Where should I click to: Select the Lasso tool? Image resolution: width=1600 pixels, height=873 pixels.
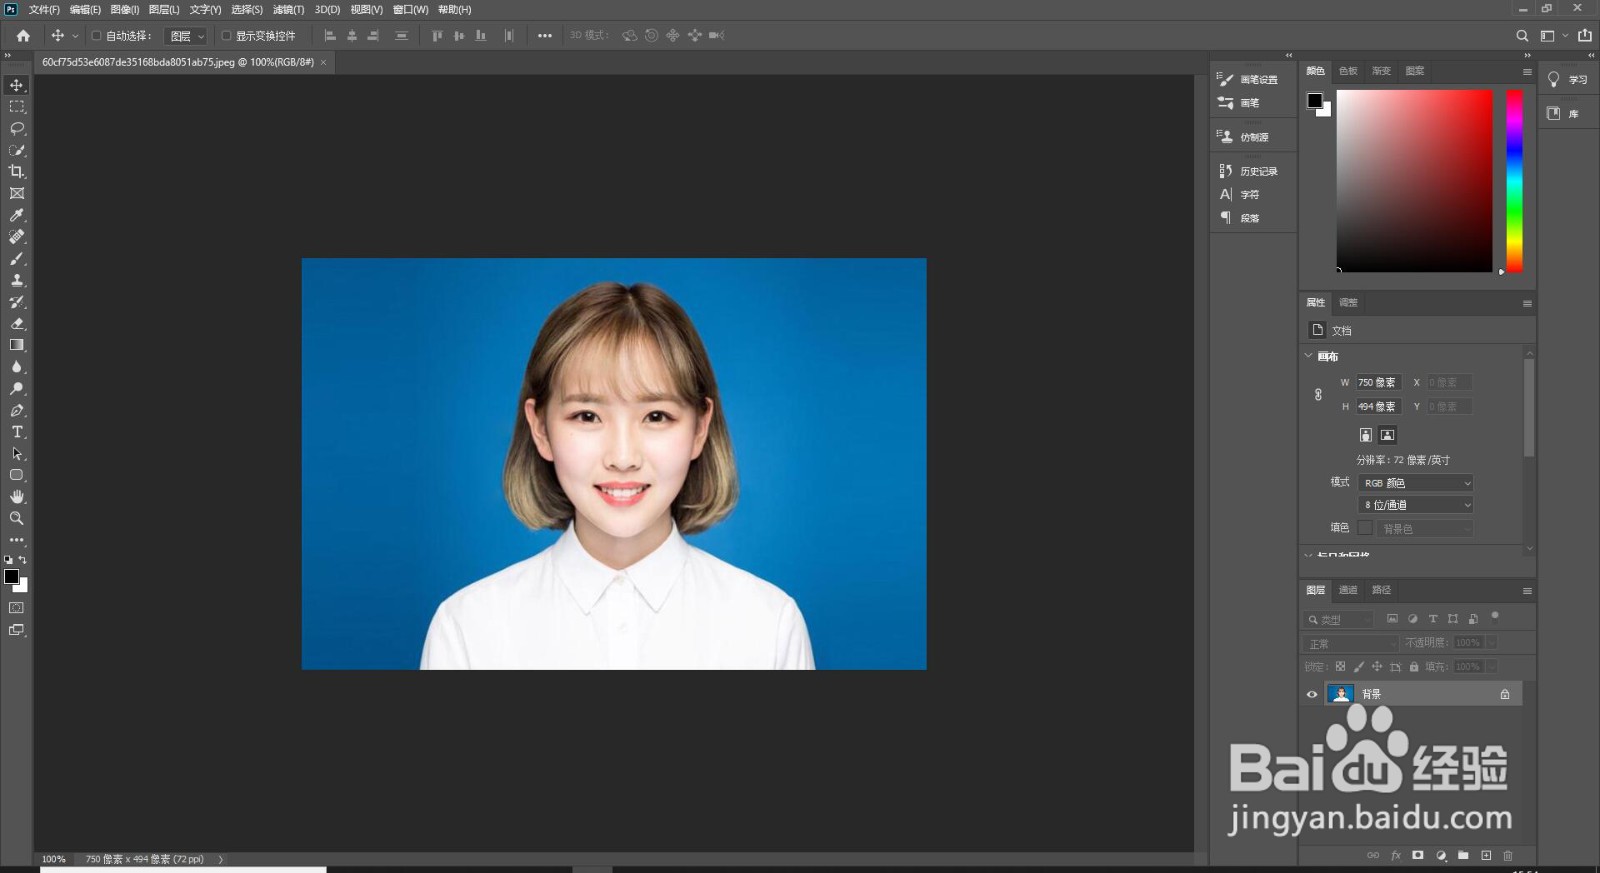coord(17,129)
